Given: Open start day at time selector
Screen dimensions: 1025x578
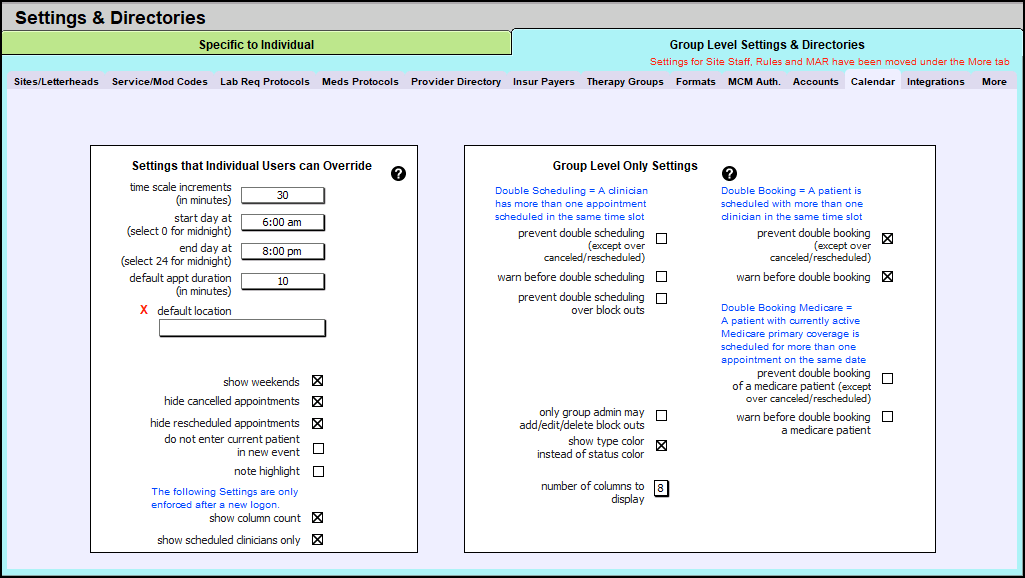Looking at the screenshot, I should (x=283, y=222).
